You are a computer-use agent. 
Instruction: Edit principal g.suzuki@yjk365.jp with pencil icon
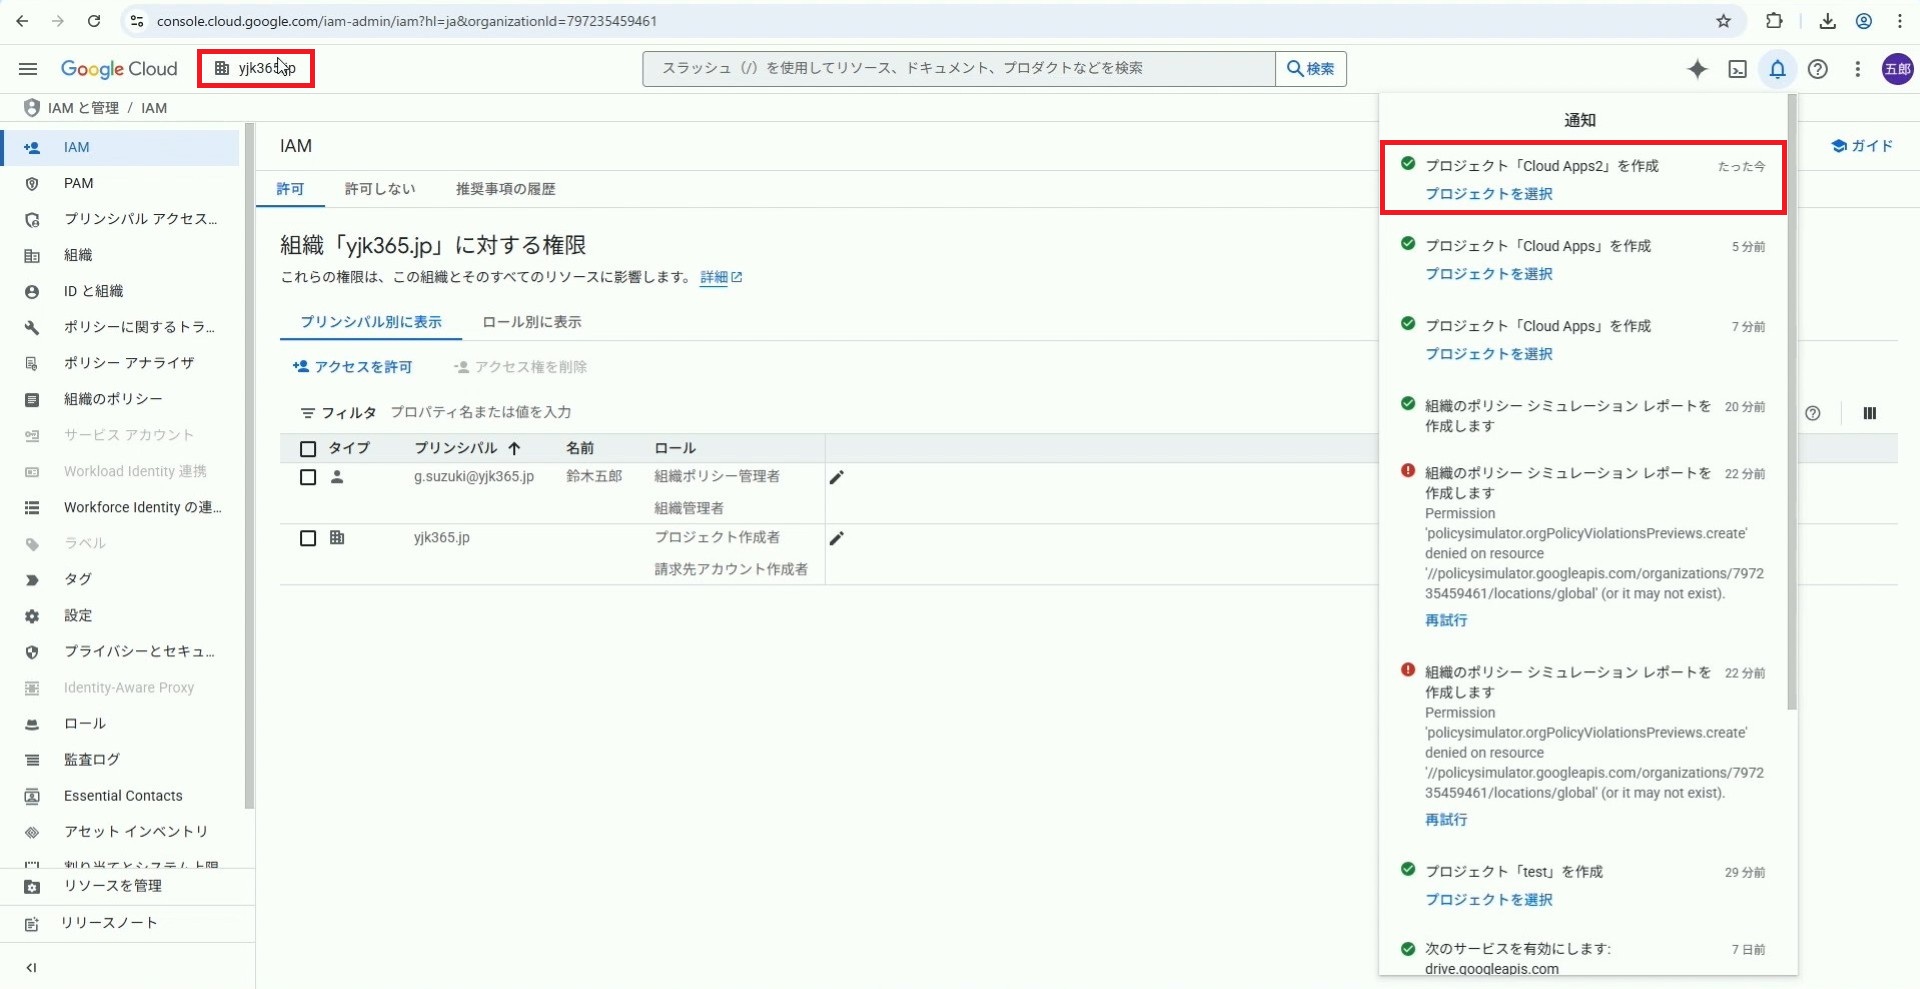click(837, 478)
